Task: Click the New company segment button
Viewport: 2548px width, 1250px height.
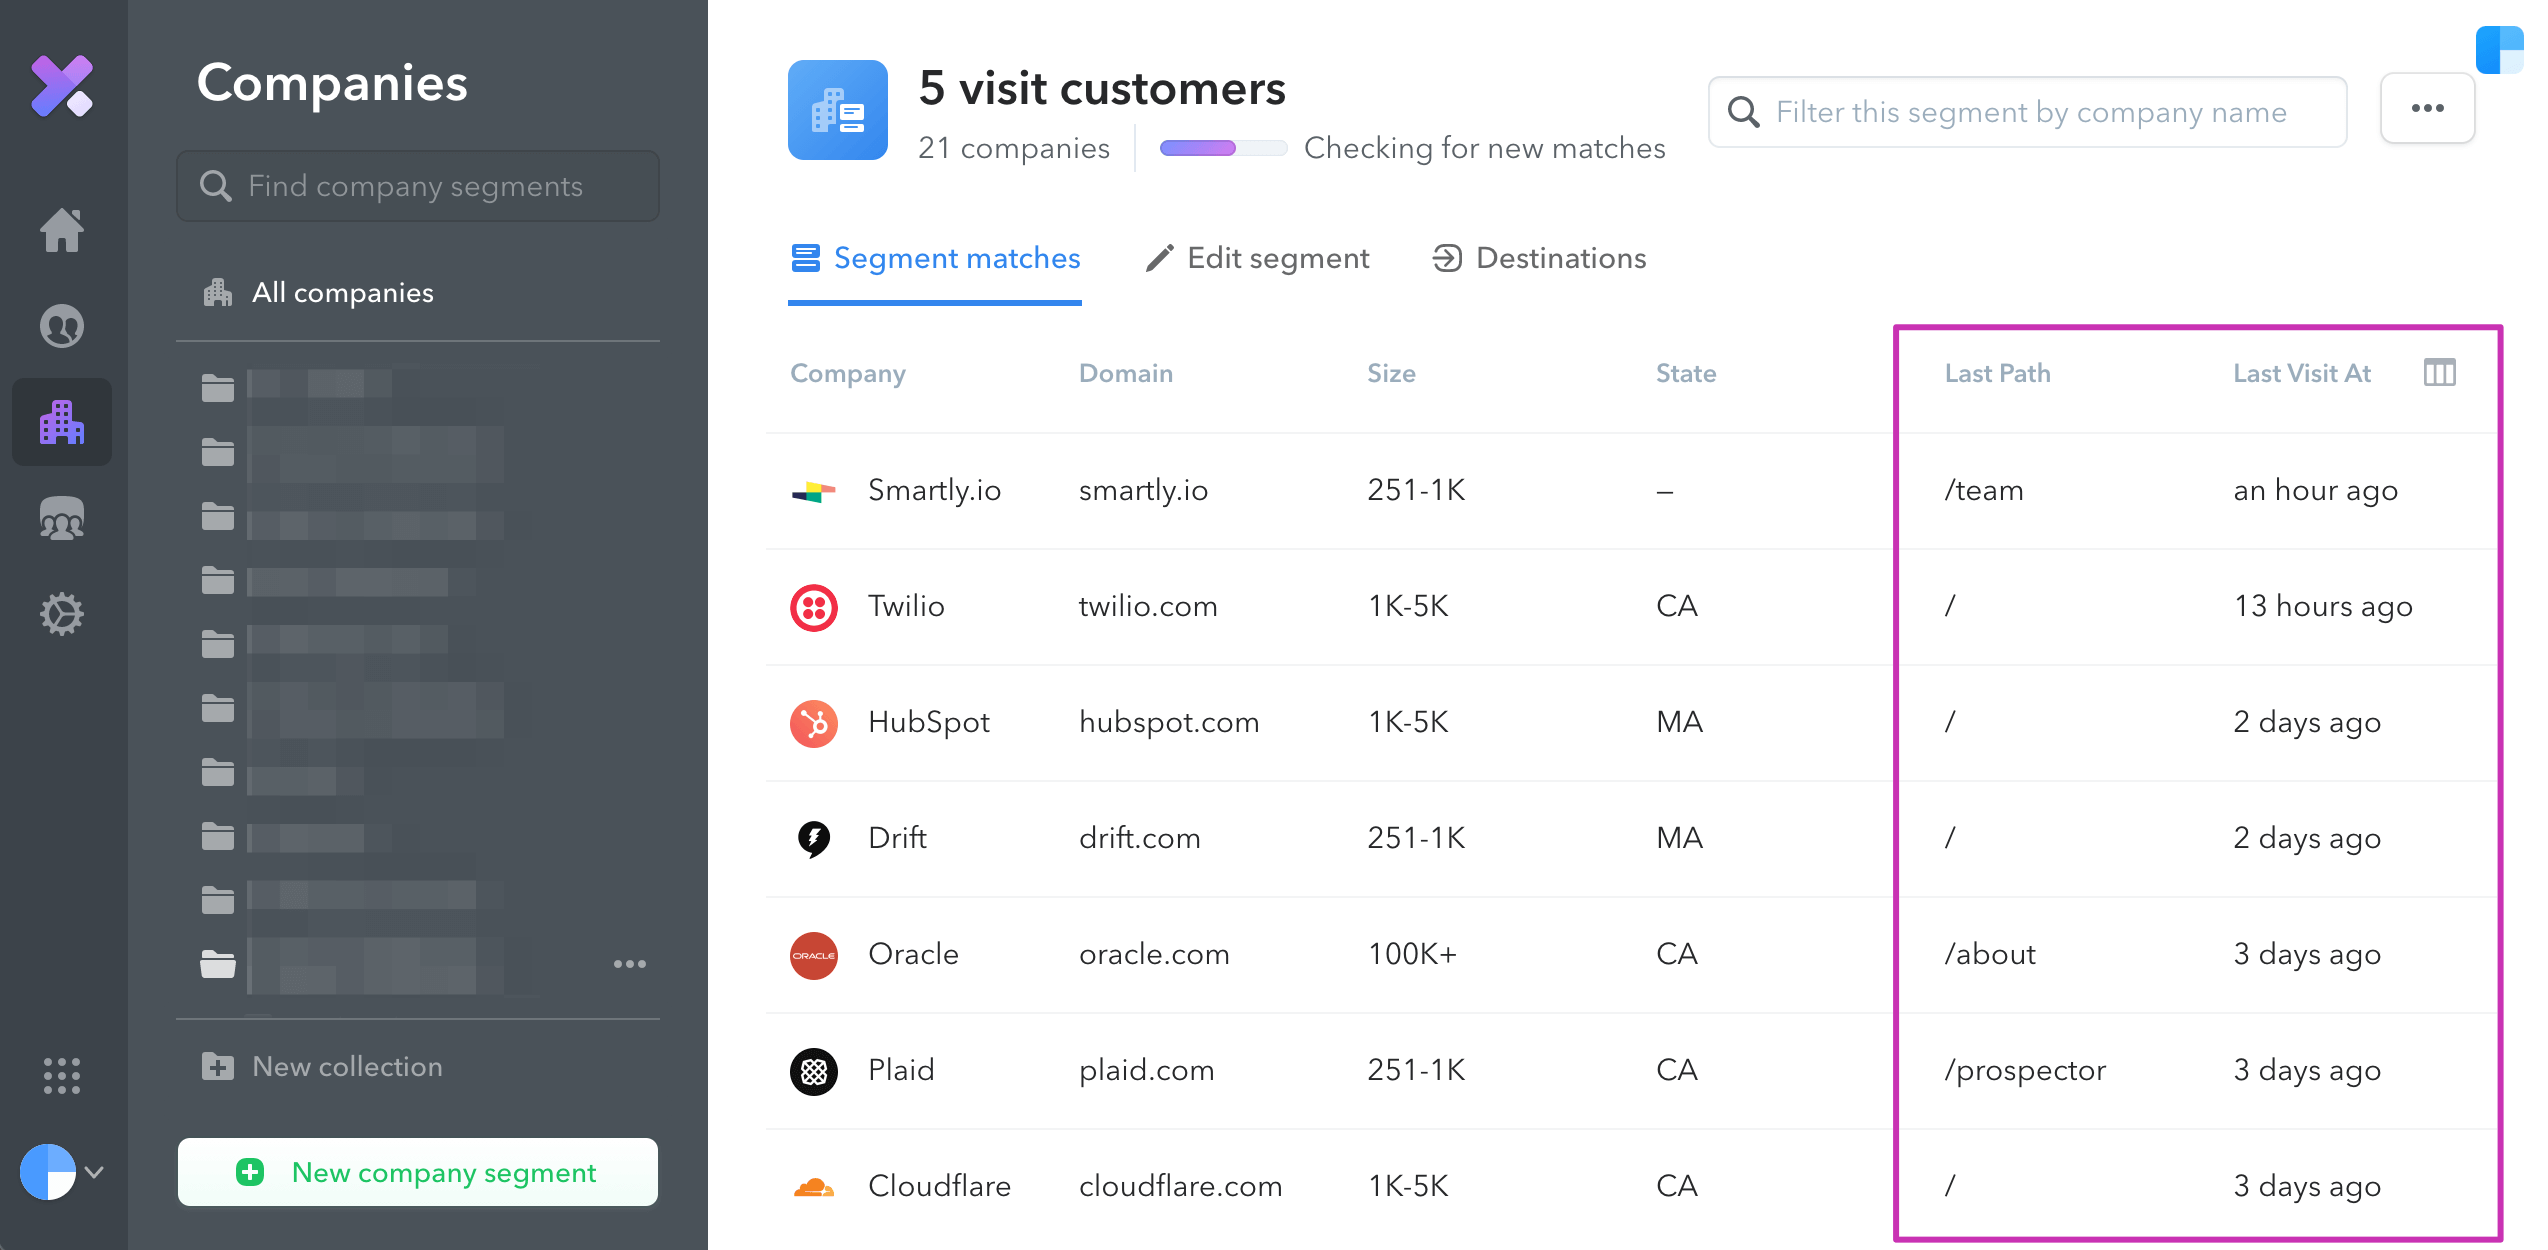Action: [x=418, y=1172]
